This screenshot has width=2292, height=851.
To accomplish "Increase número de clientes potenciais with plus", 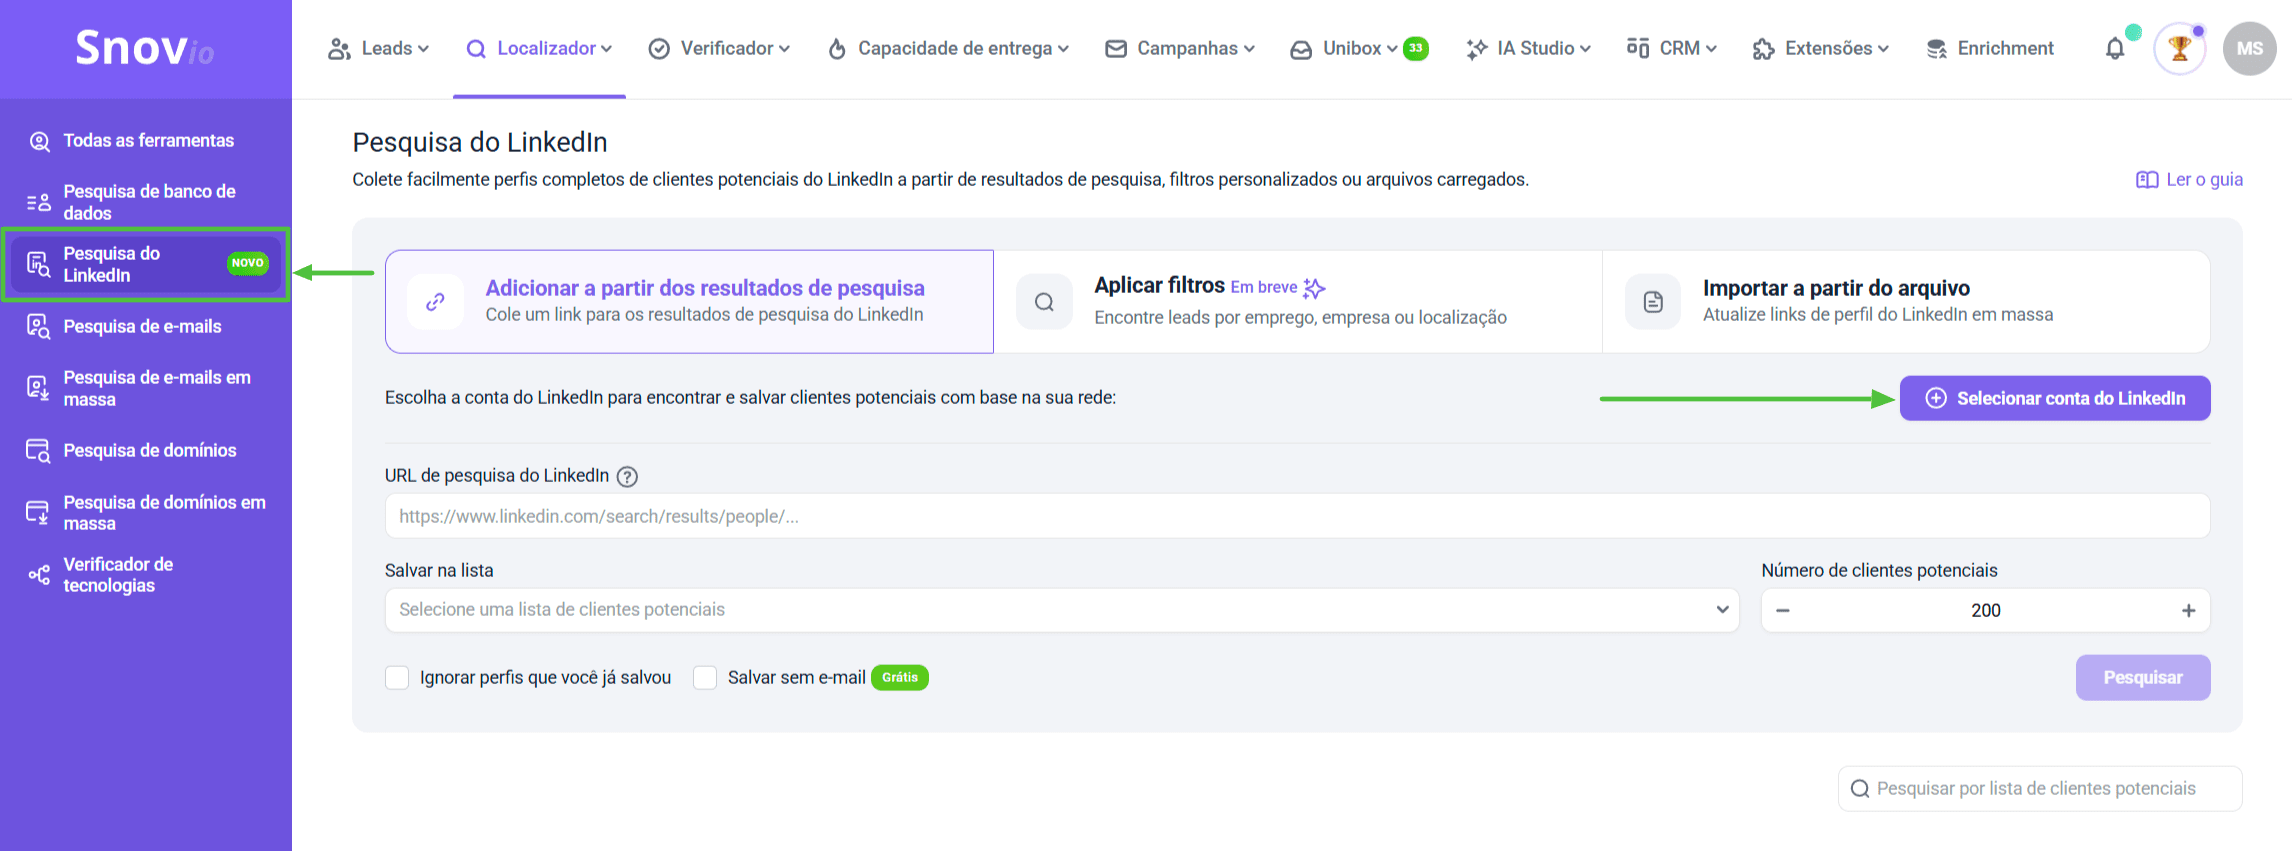I will (x=2188, y=611).
